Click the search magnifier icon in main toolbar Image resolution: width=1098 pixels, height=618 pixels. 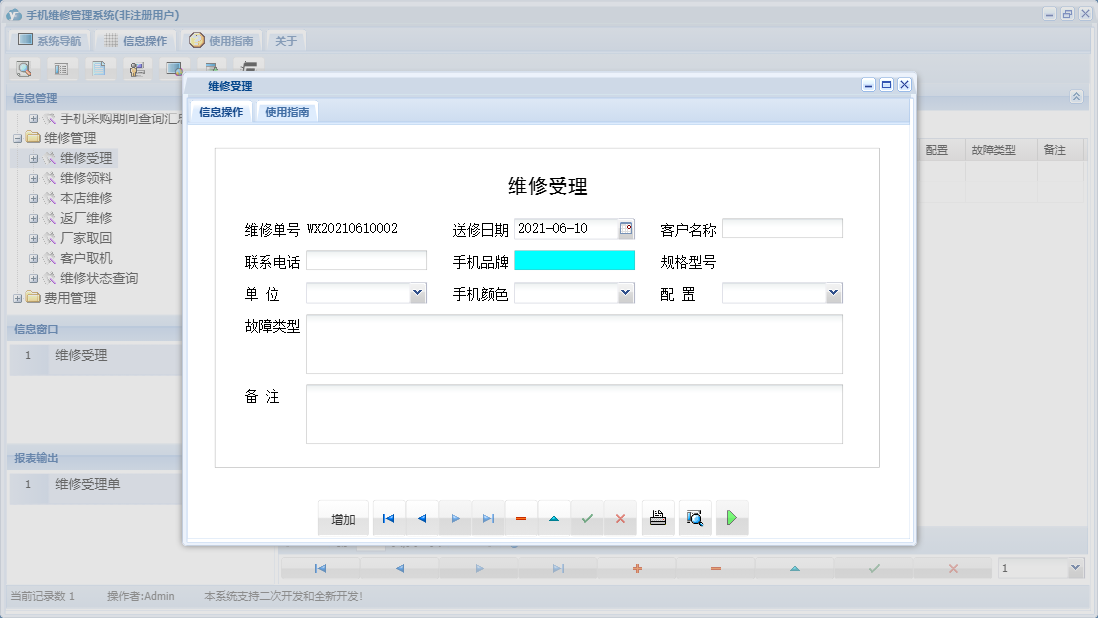click(x=24, y=69)
